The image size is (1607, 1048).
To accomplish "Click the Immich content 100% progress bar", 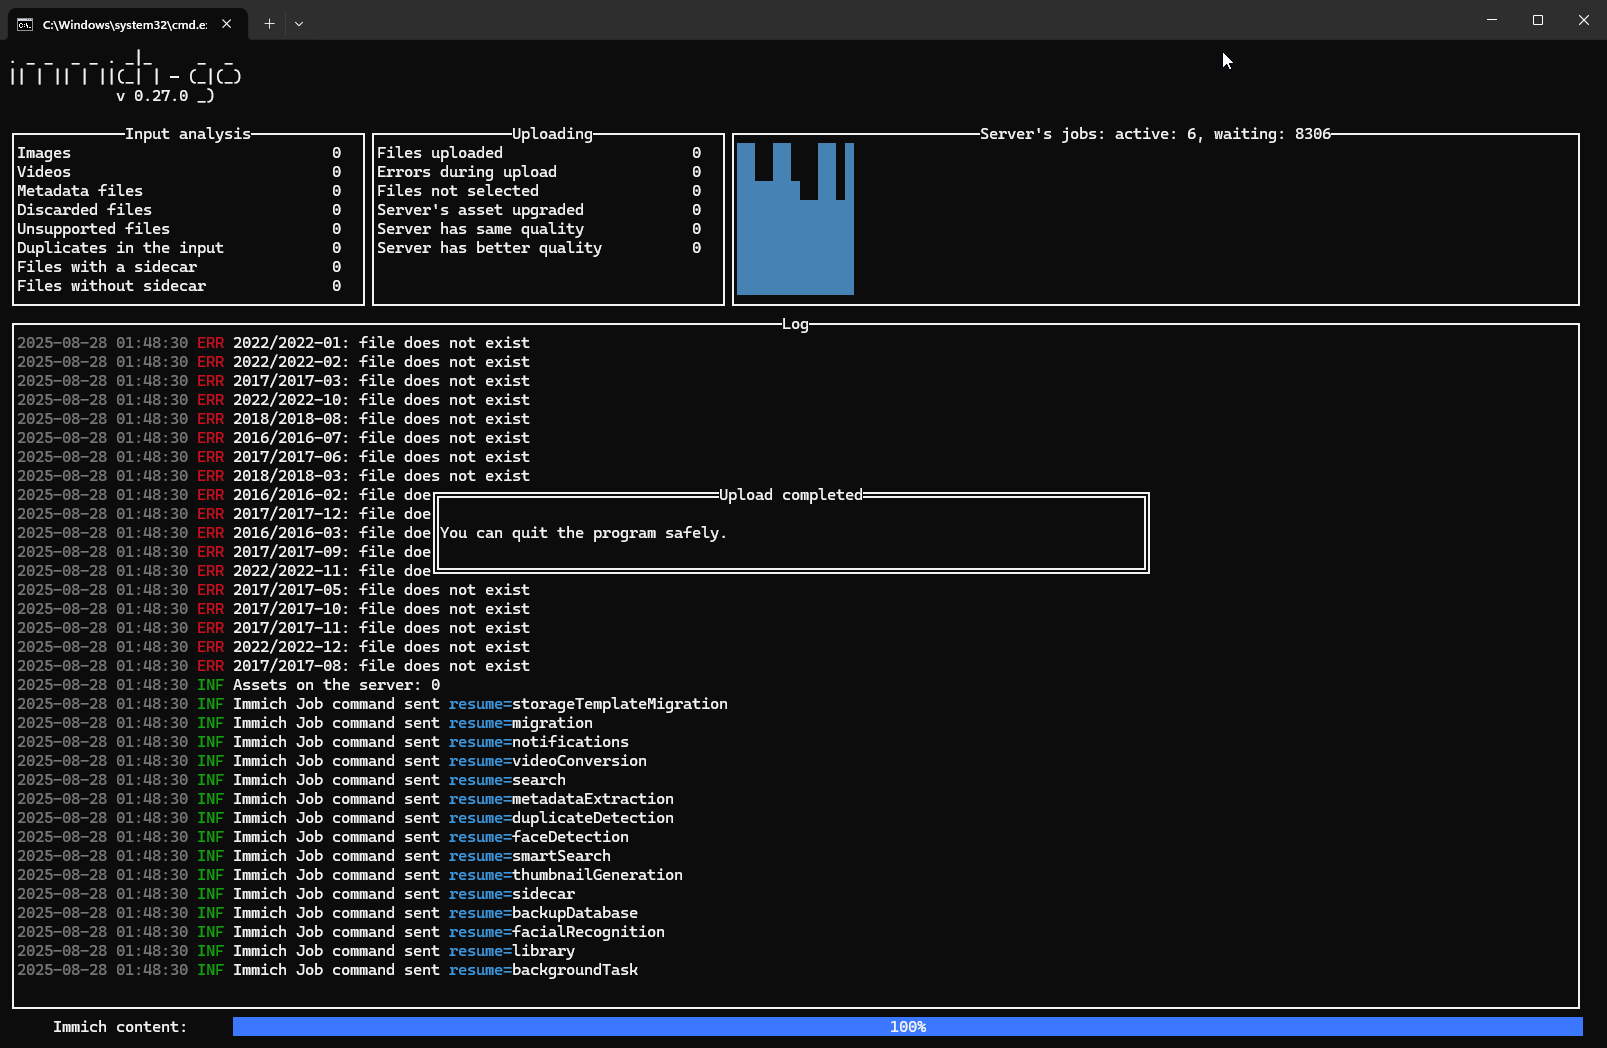I will pyautogui.click(x=907, y=1027).
